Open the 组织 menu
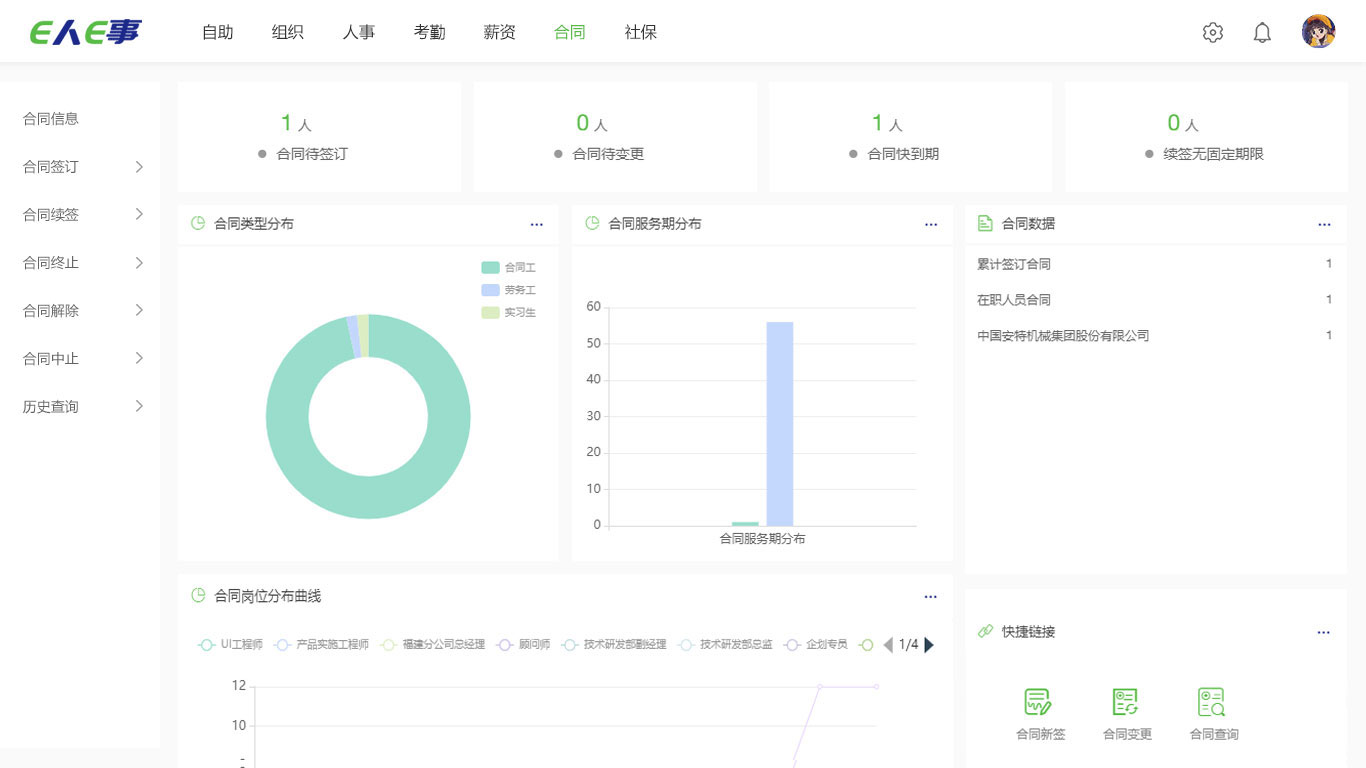The image size is (1366, 768). click(288, 32)
